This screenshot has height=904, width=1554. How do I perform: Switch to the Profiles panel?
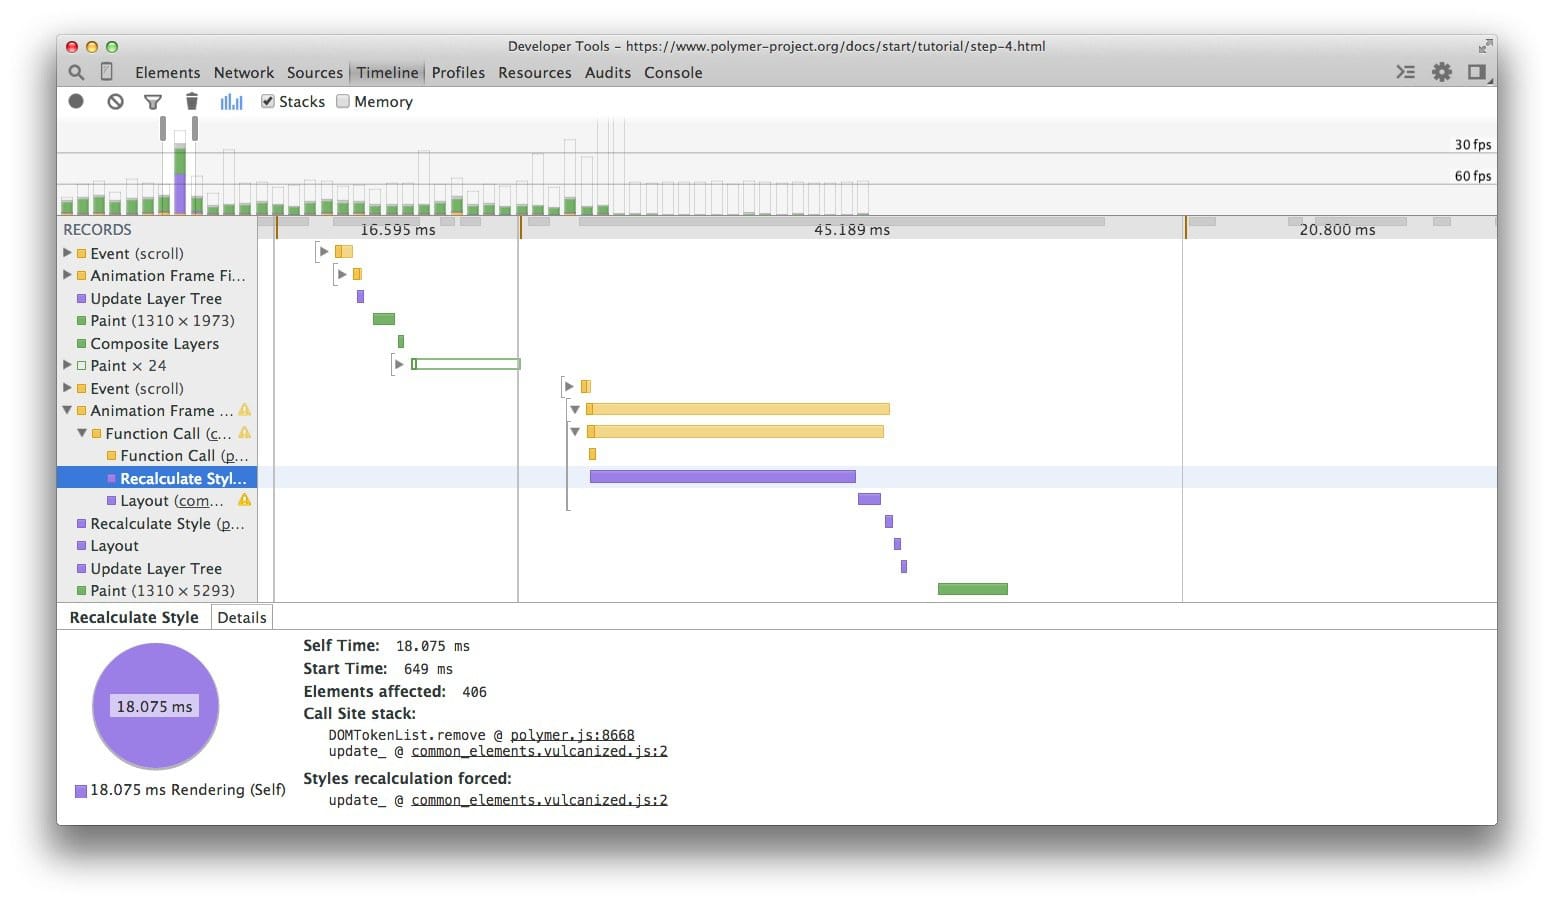coord(457,72)
